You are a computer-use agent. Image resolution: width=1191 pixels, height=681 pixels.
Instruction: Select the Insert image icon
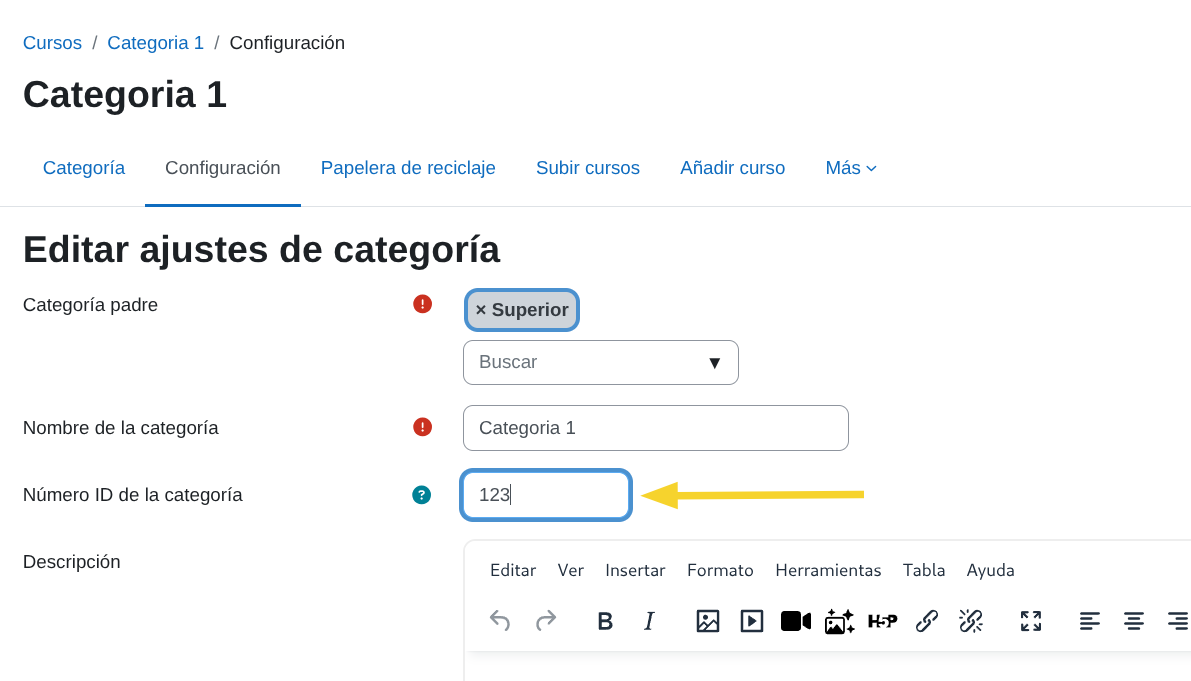[x=708, y=621]
